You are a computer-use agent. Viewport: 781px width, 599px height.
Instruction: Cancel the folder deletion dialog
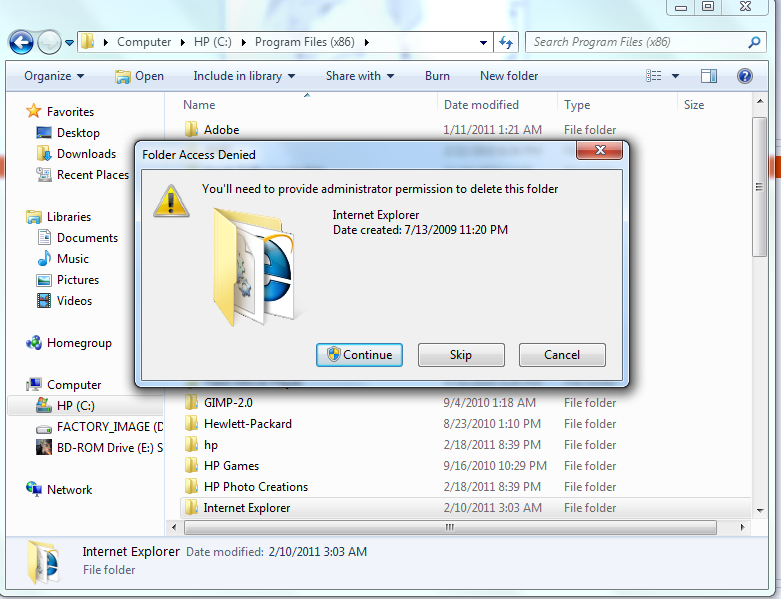pyautogui.click(x=562, y=355)
